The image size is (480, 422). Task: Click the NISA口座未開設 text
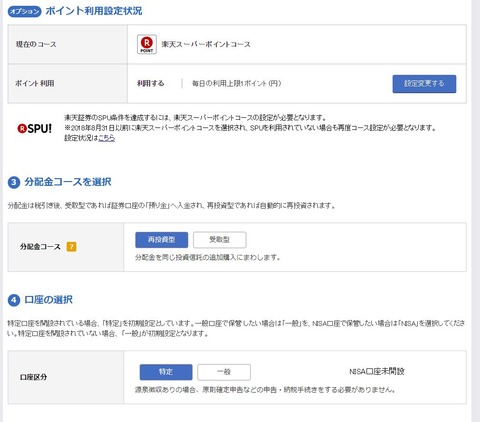[x=377, y=371]
